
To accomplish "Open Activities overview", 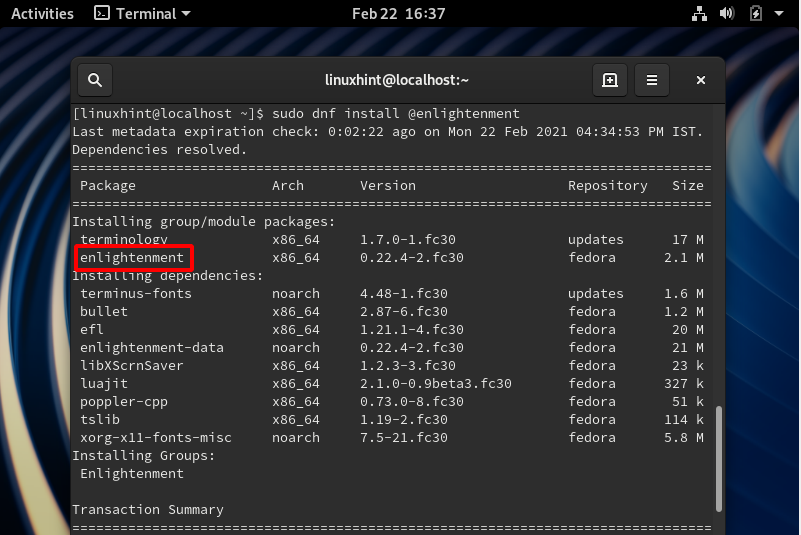I will (x=42, y=13).
